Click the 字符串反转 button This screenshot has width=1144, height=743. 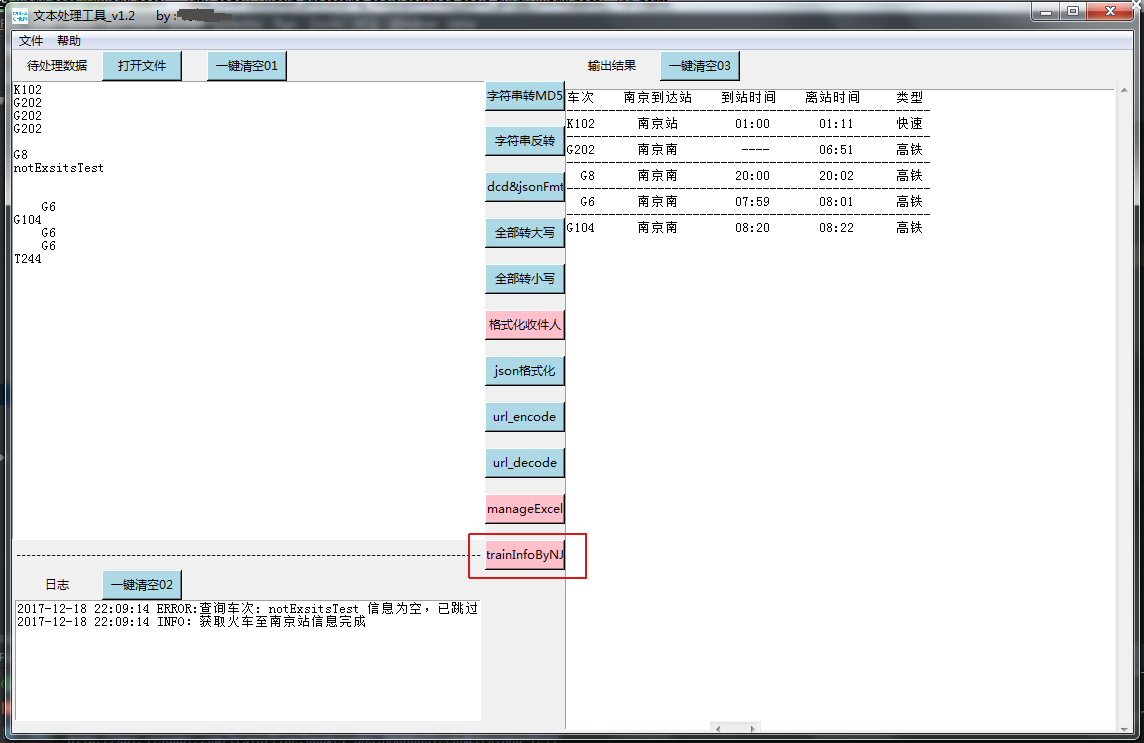click(525, 141)
